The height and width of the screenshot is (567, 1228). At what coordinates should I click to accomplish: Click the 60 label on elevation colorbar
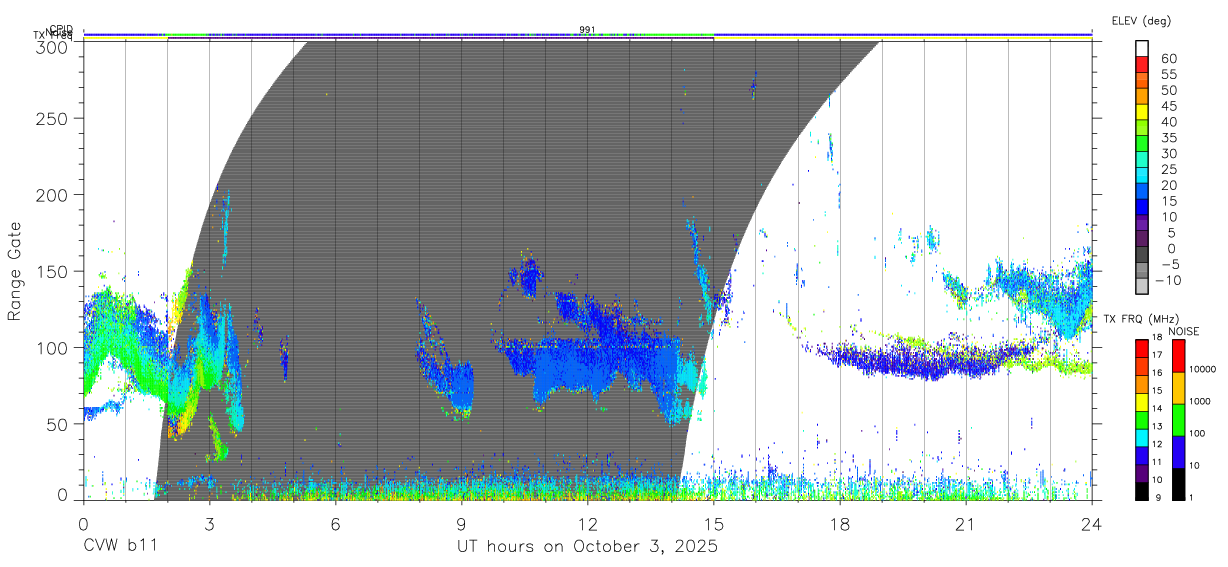click(1168, 59)
